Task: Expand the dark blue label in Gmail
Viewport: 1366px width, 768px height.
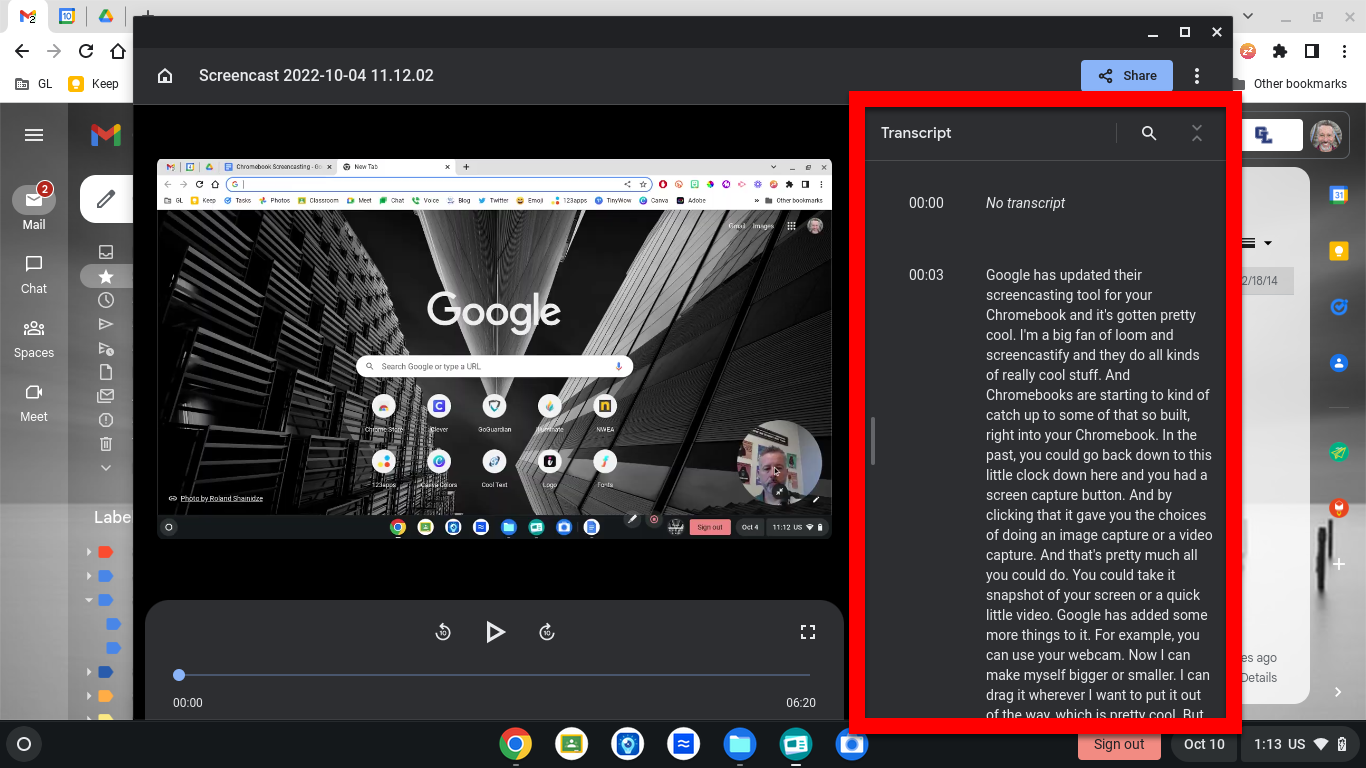Action: tap(89, 672)
